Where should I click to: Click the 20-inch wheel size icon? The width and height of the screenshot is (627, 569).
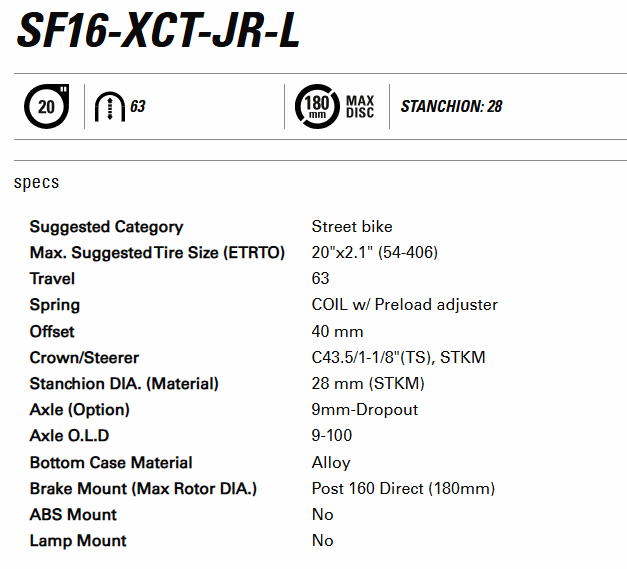click(x=46, y=106)
